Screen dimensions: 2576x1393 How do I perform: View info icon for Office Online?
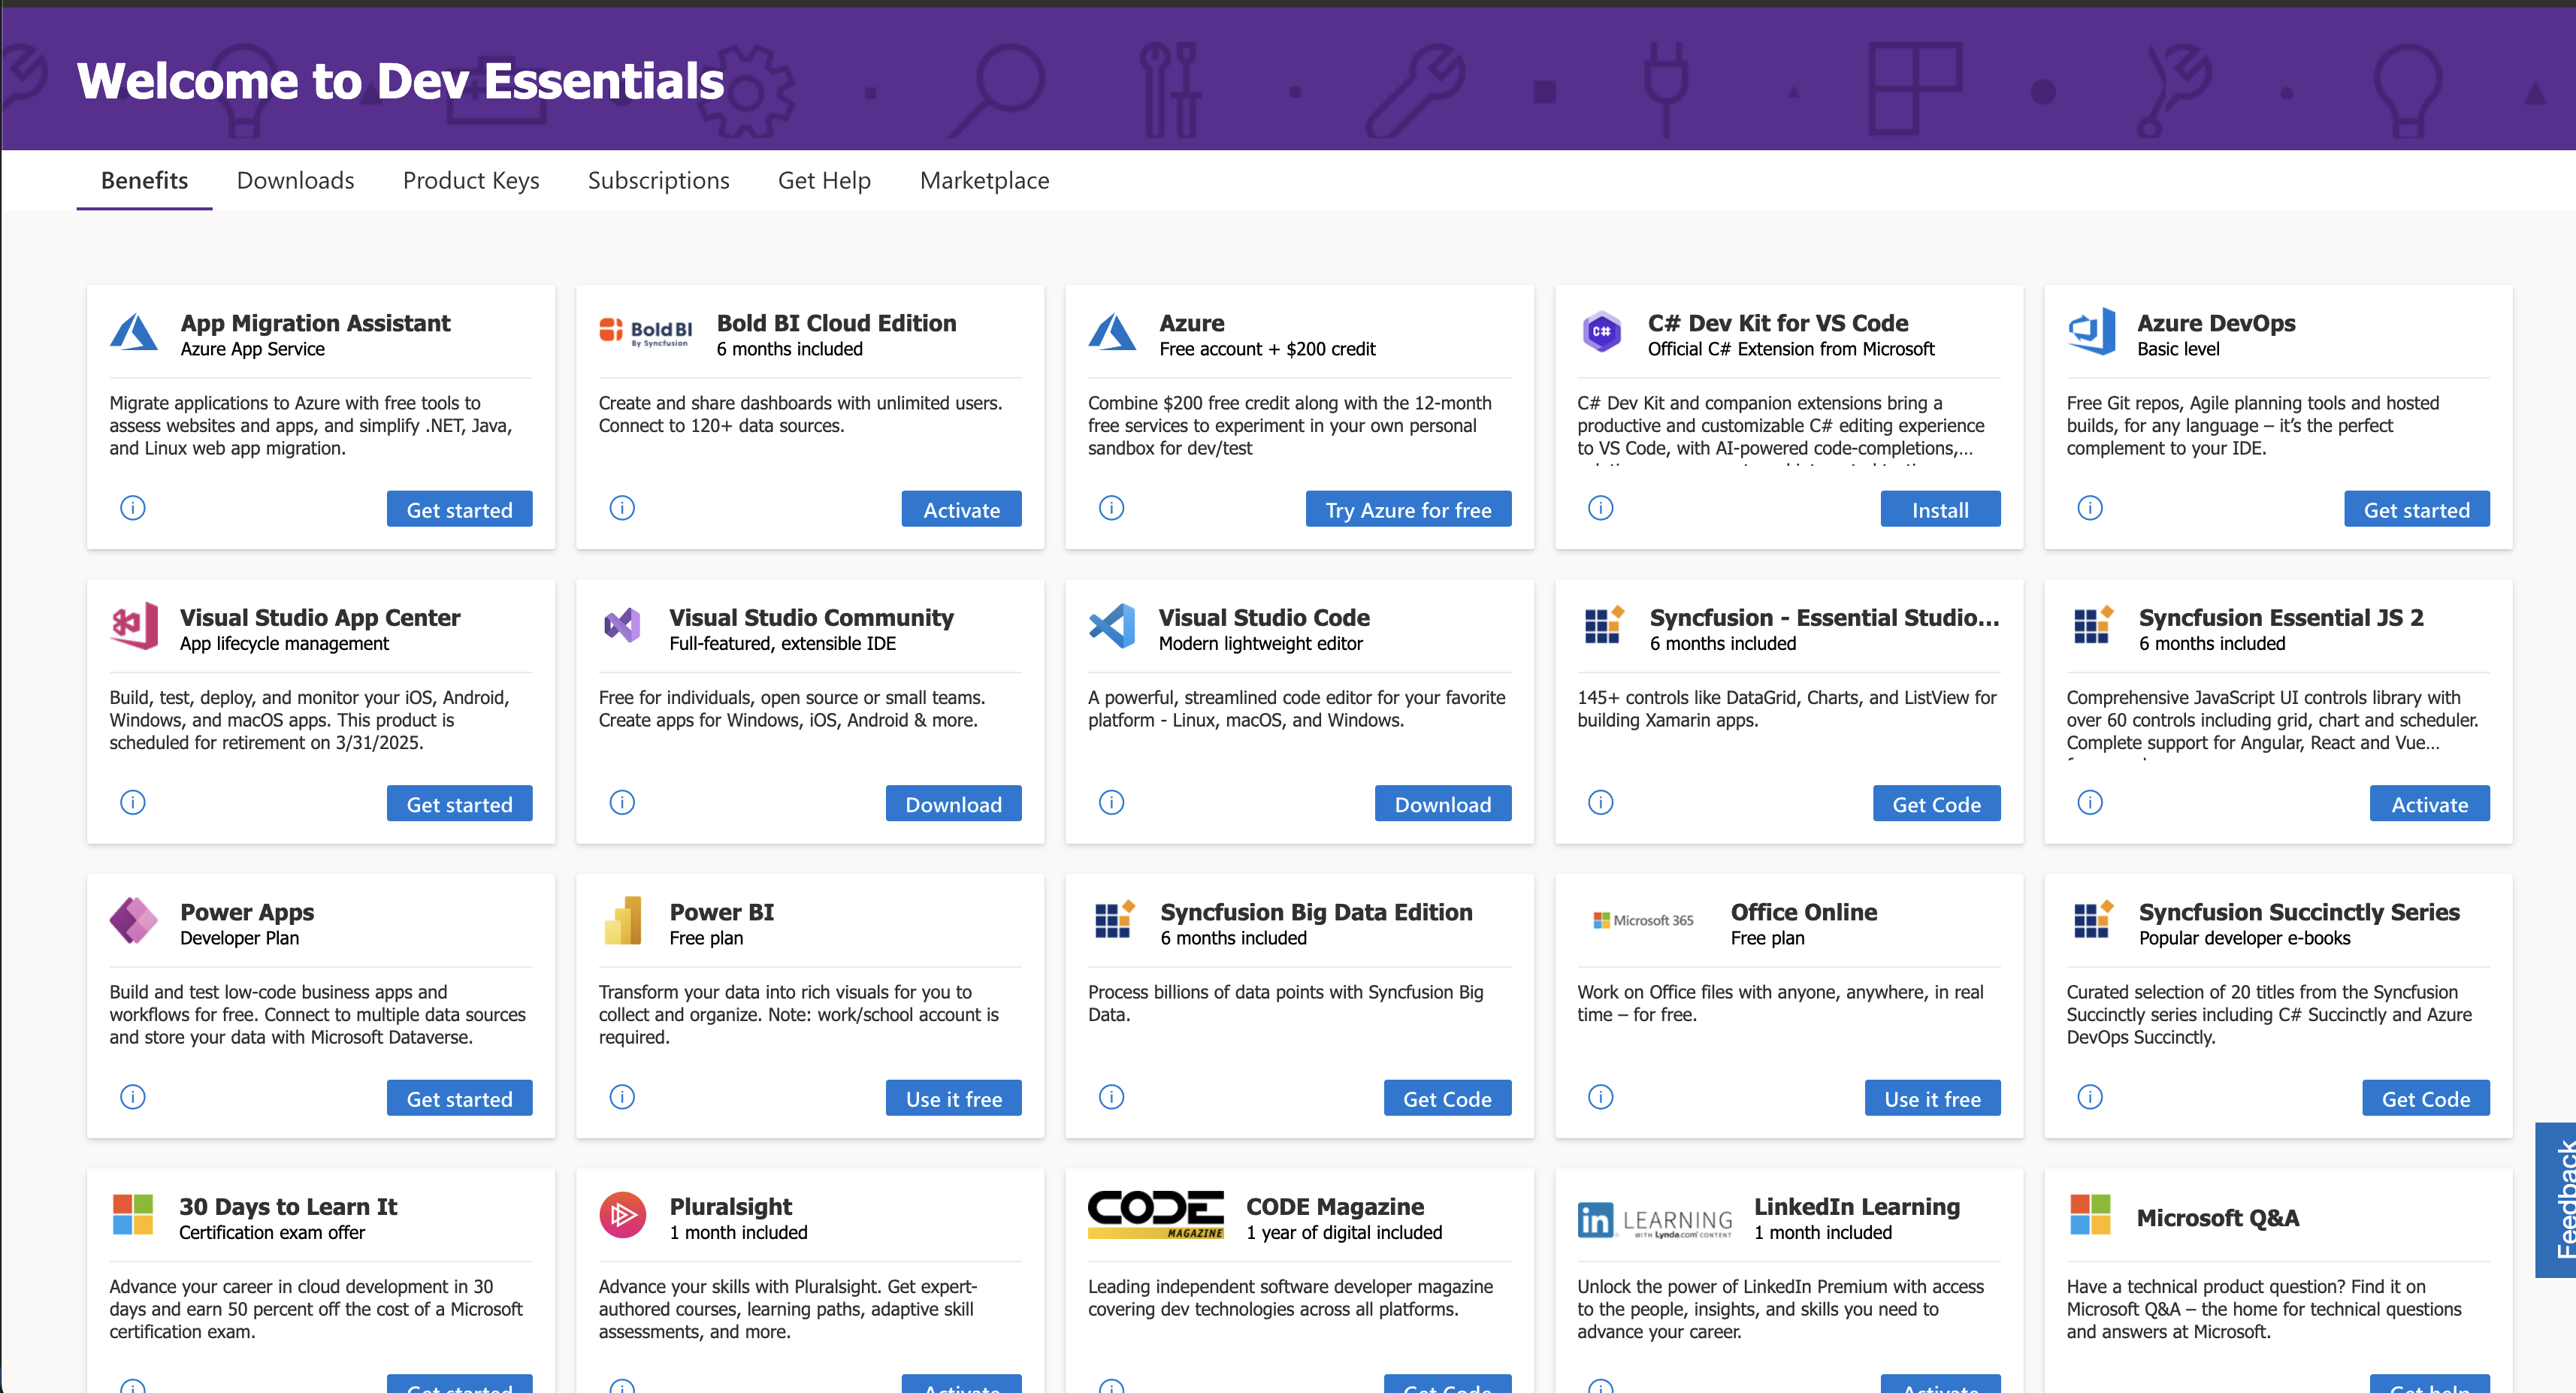click(x=1601, y=1098)
